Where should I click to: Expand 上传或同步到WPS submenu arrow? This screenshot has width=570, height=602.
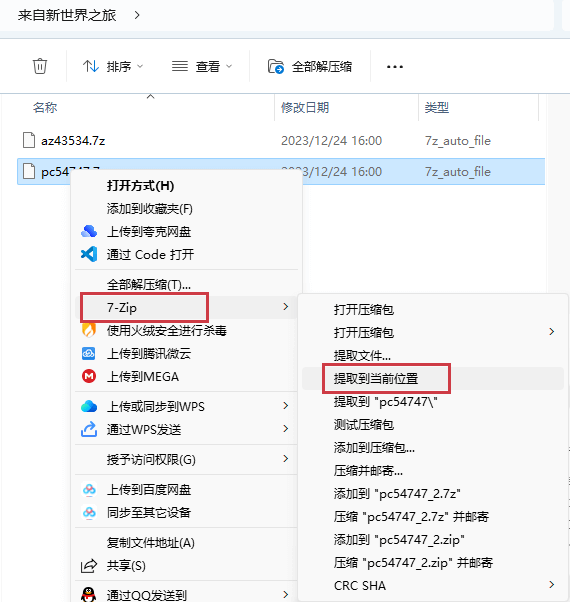tap(285, 406)
